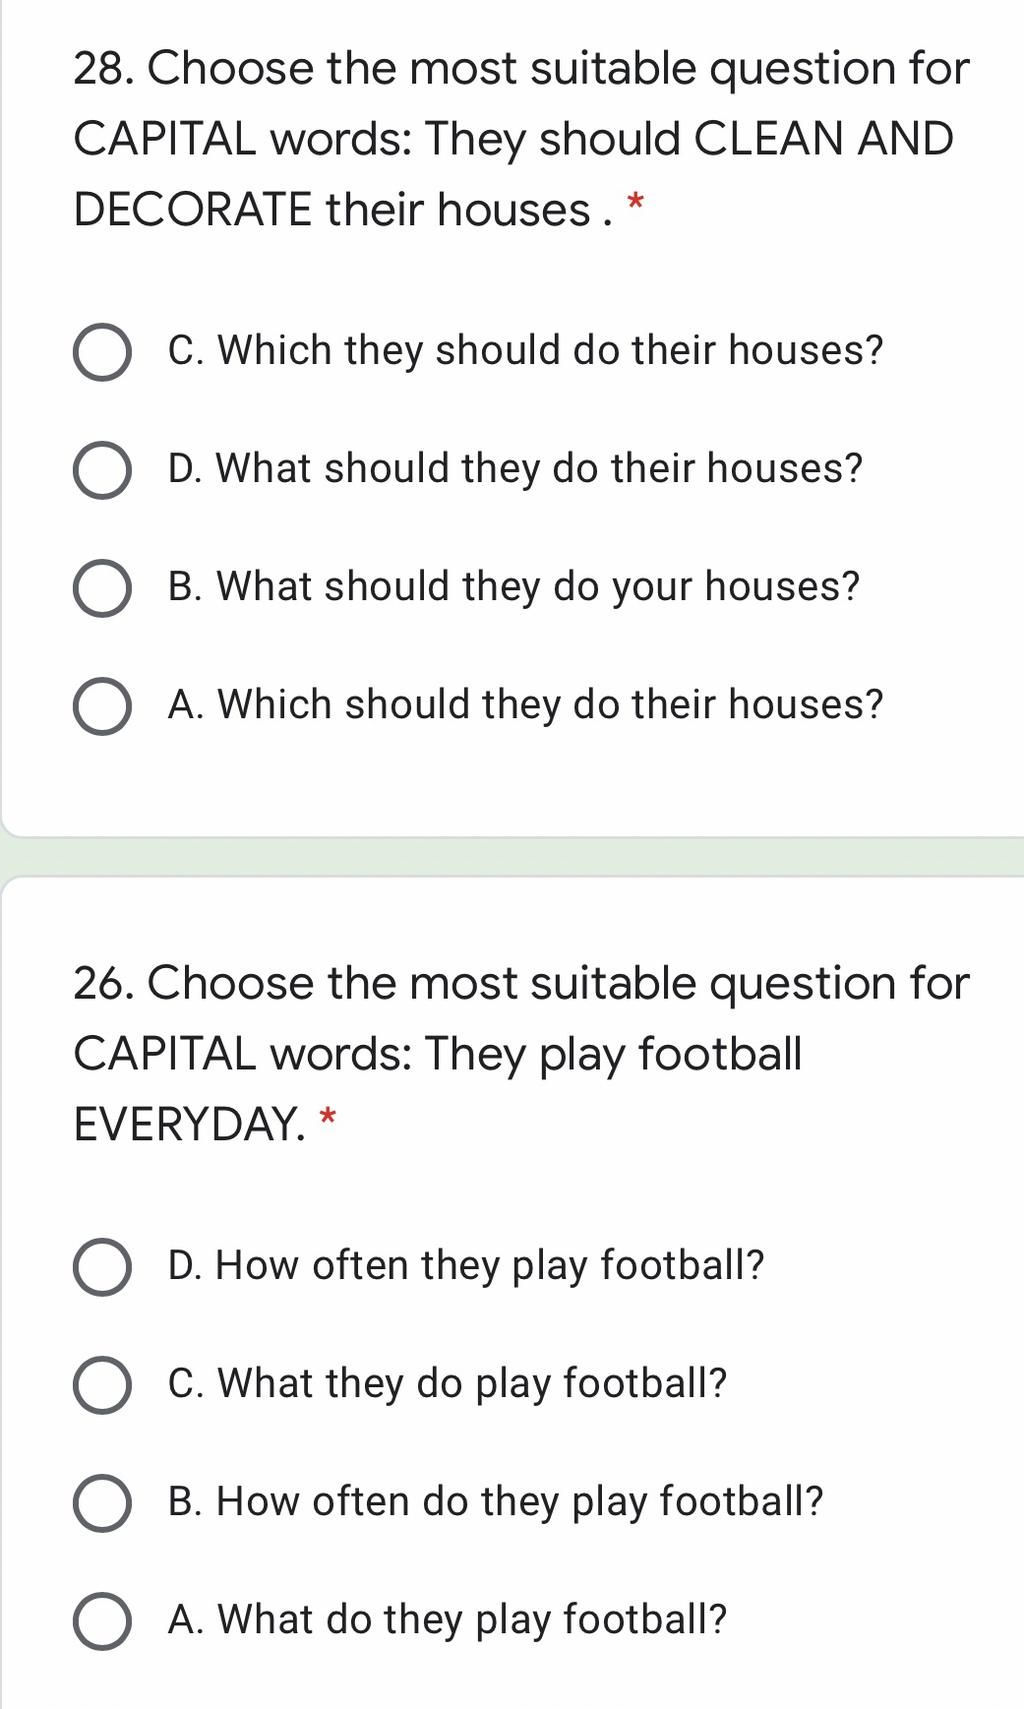Click label text 'C. What they do play football?'
The image size is (1024, 1709).
[448, 1384]
